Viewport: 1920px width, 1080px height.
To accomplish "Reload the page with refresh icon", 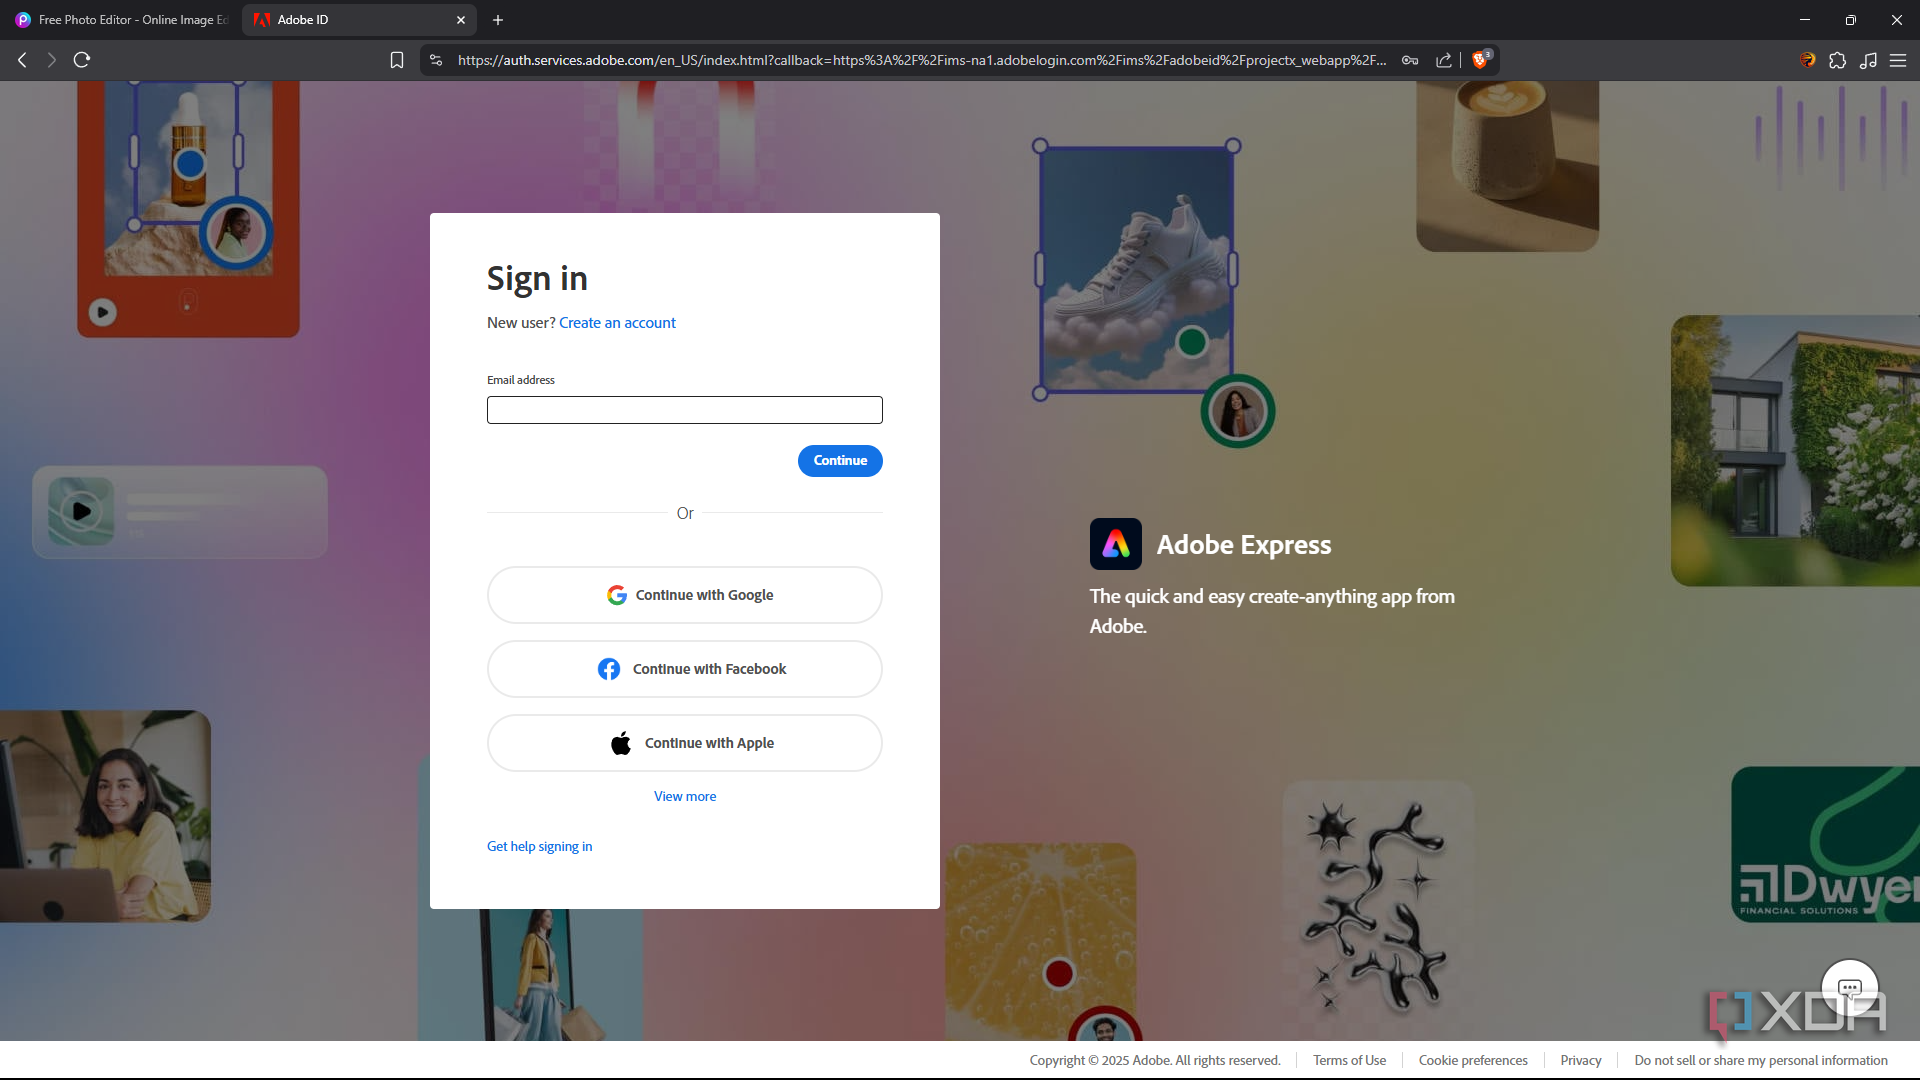I will pos(82,60).
